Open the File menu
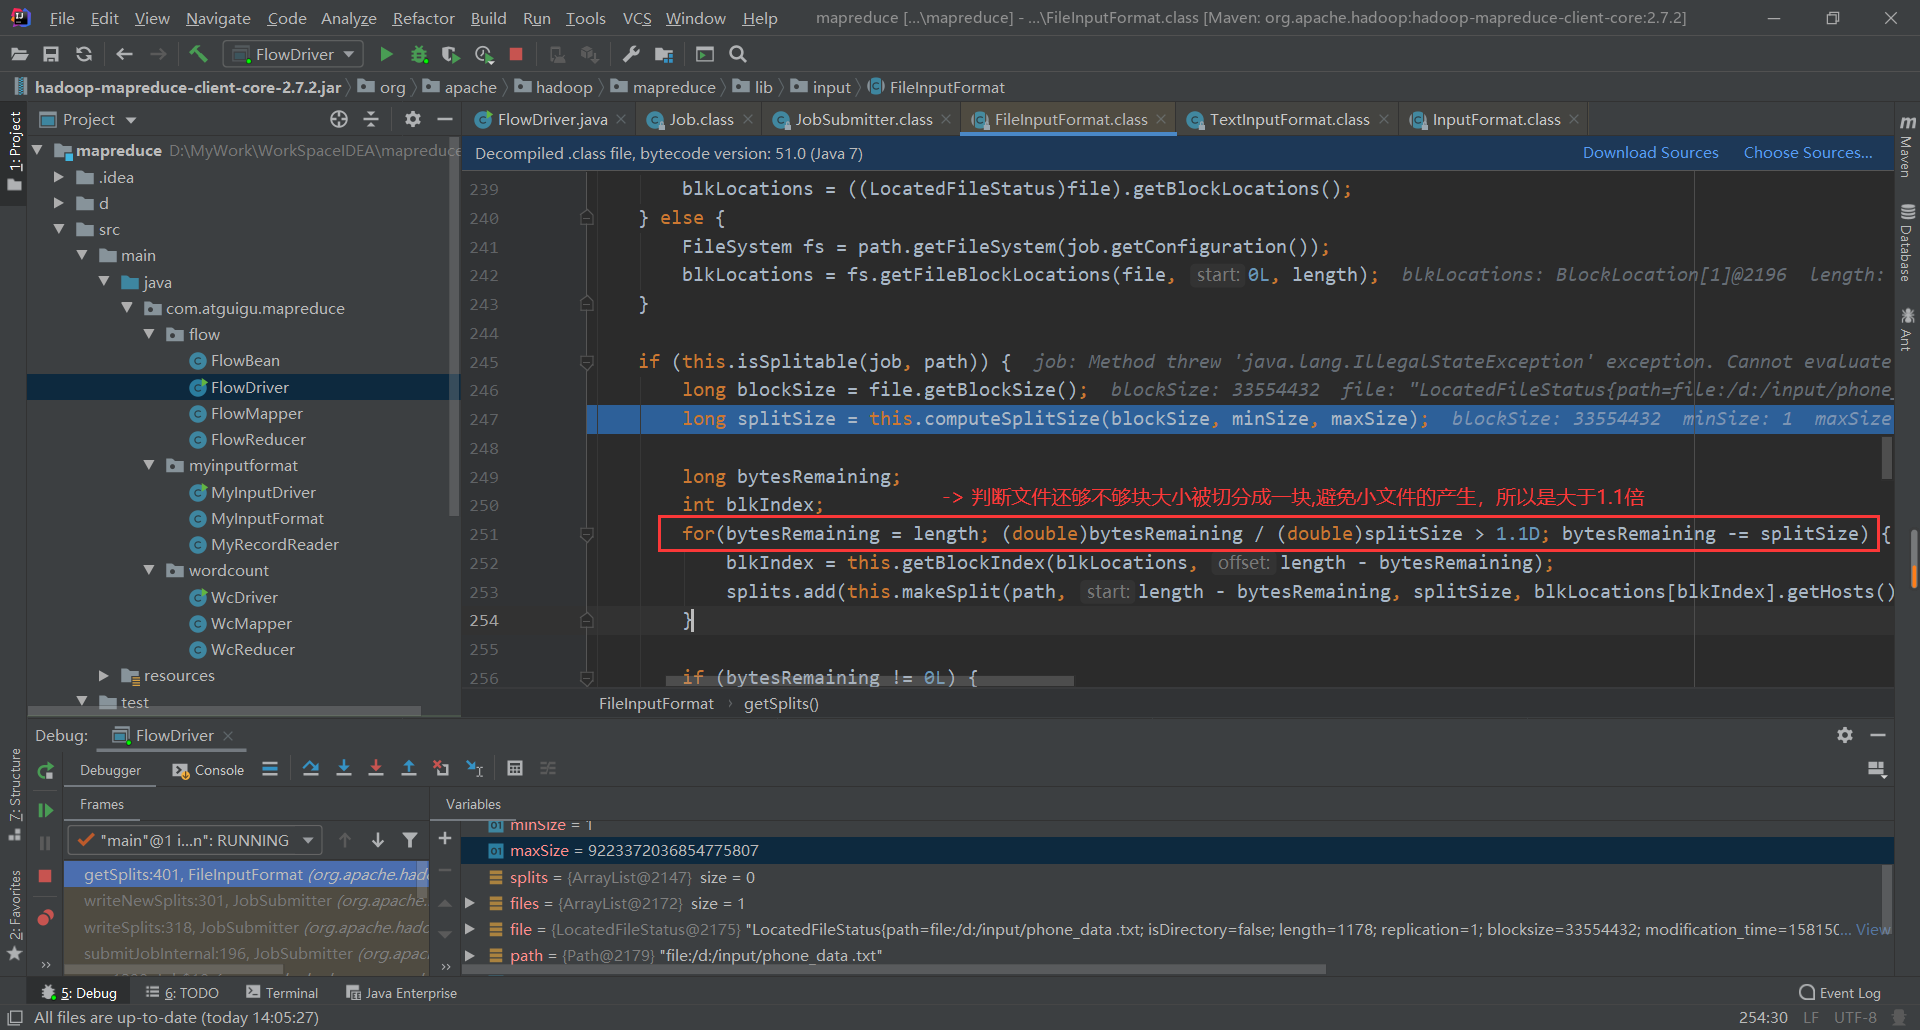Viewport: 1920px width, 1030px height. (61, 18)
